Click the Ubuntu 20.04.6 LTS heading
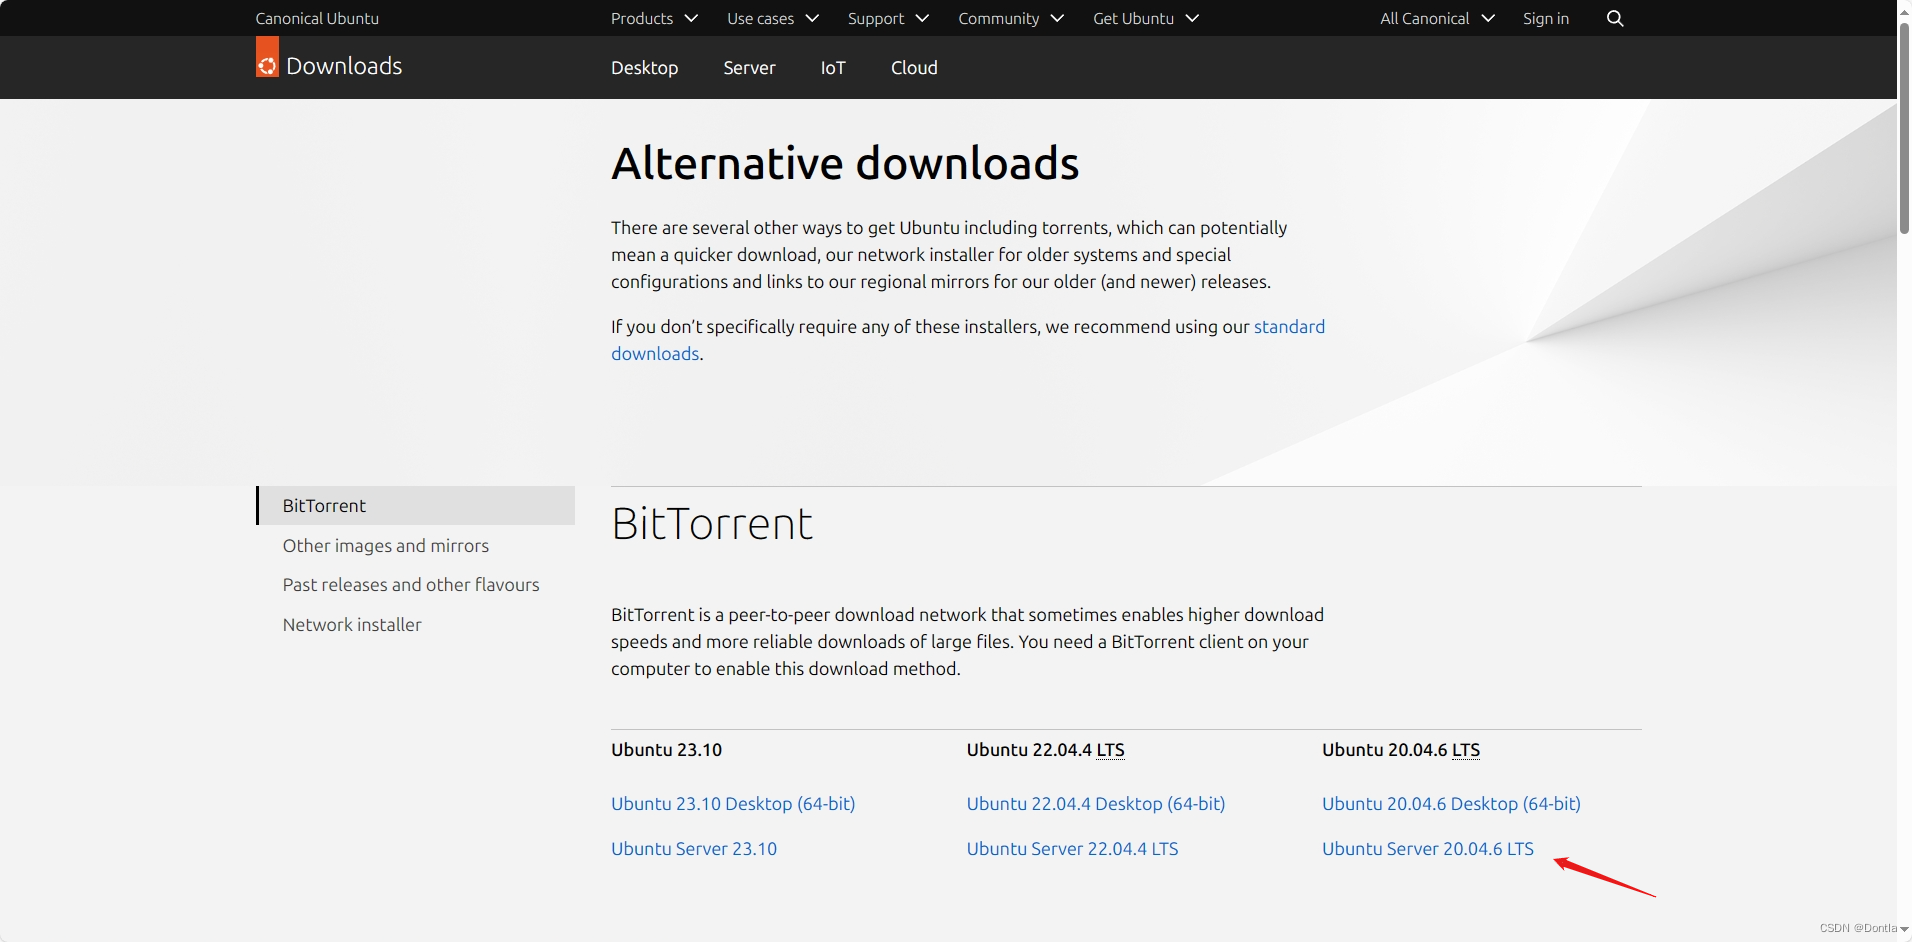 pos(1401,750)
